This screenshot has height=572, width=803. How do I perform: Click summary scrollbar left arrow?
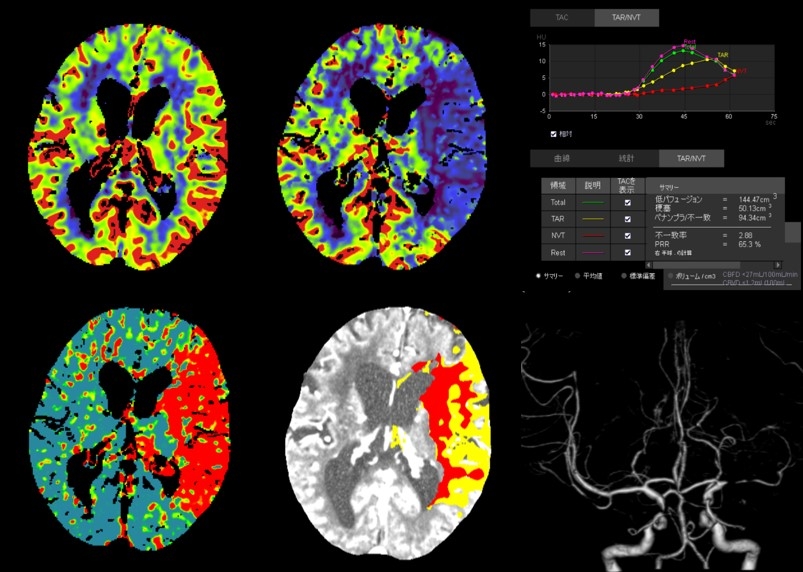tap(649, 264)
